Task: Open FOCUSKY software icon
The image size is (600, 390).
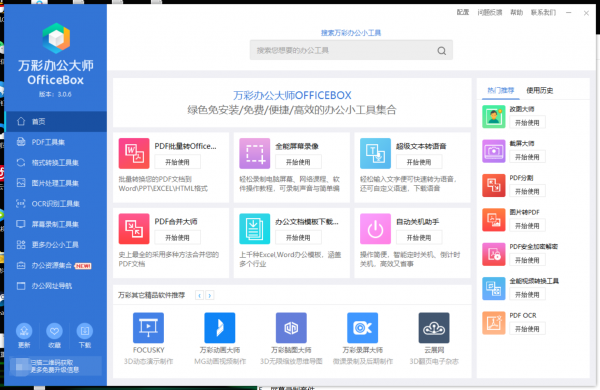Action: click(148, 328)
